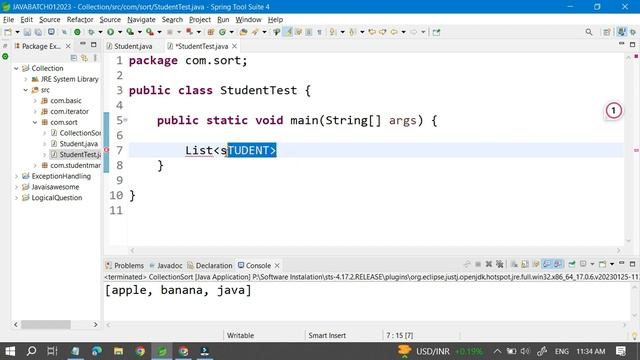The image size is (640, 360).
Task: Toggle Block Selection Mode in toolbar
Action: 309,32
